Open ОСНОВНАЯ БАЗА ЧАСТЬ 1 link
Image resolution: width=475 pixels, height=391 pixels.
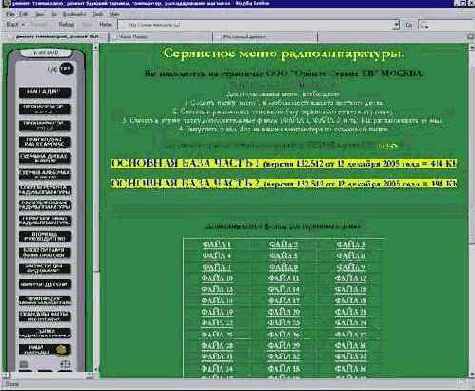coord(284,164)
